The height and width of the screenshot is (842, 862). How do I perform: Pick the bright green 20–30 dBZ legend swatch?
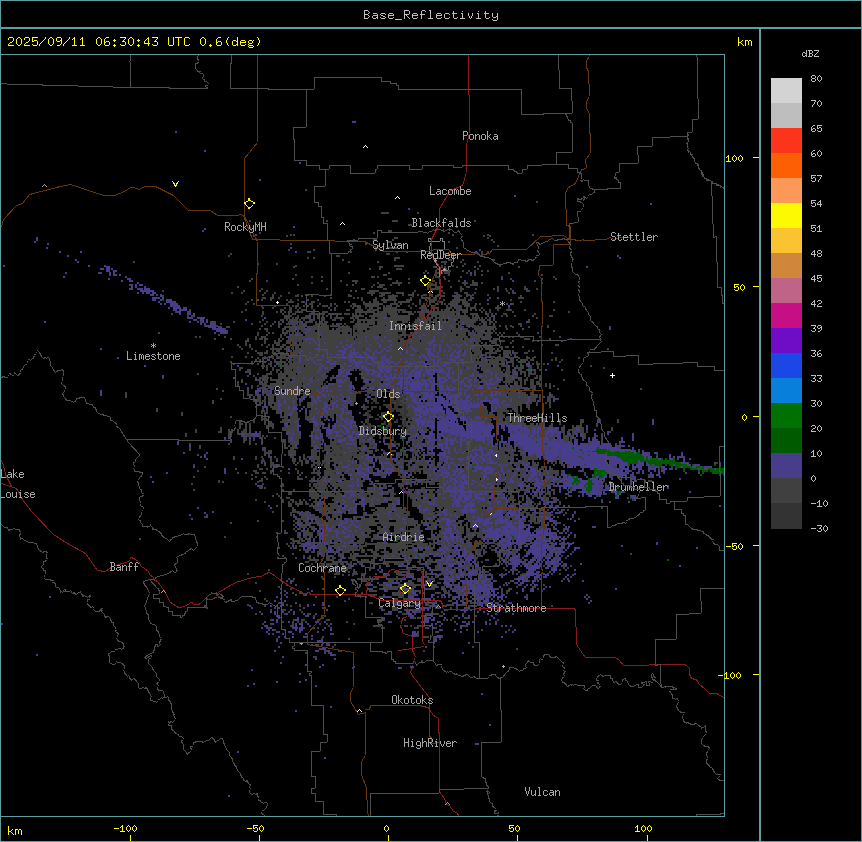coord(786,416)
